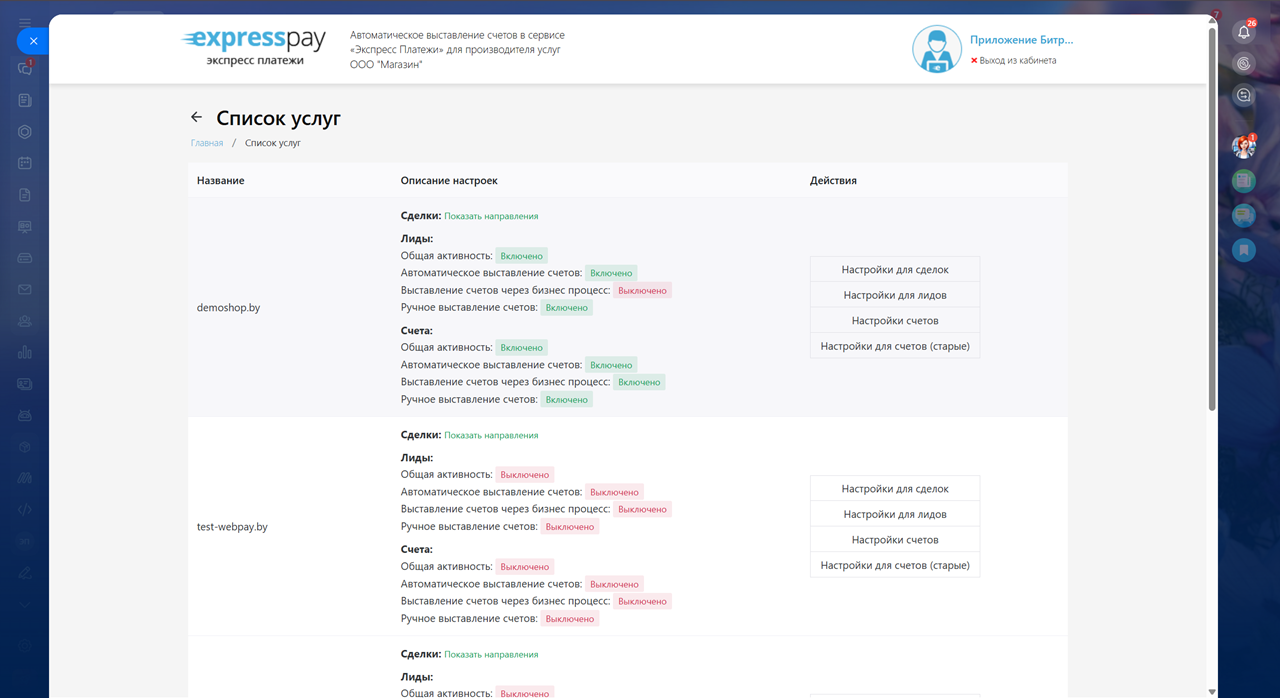Open messenger icon with red badge in left sidebar
This screenshot has height=698, width=1280.
tap(25, 68)
